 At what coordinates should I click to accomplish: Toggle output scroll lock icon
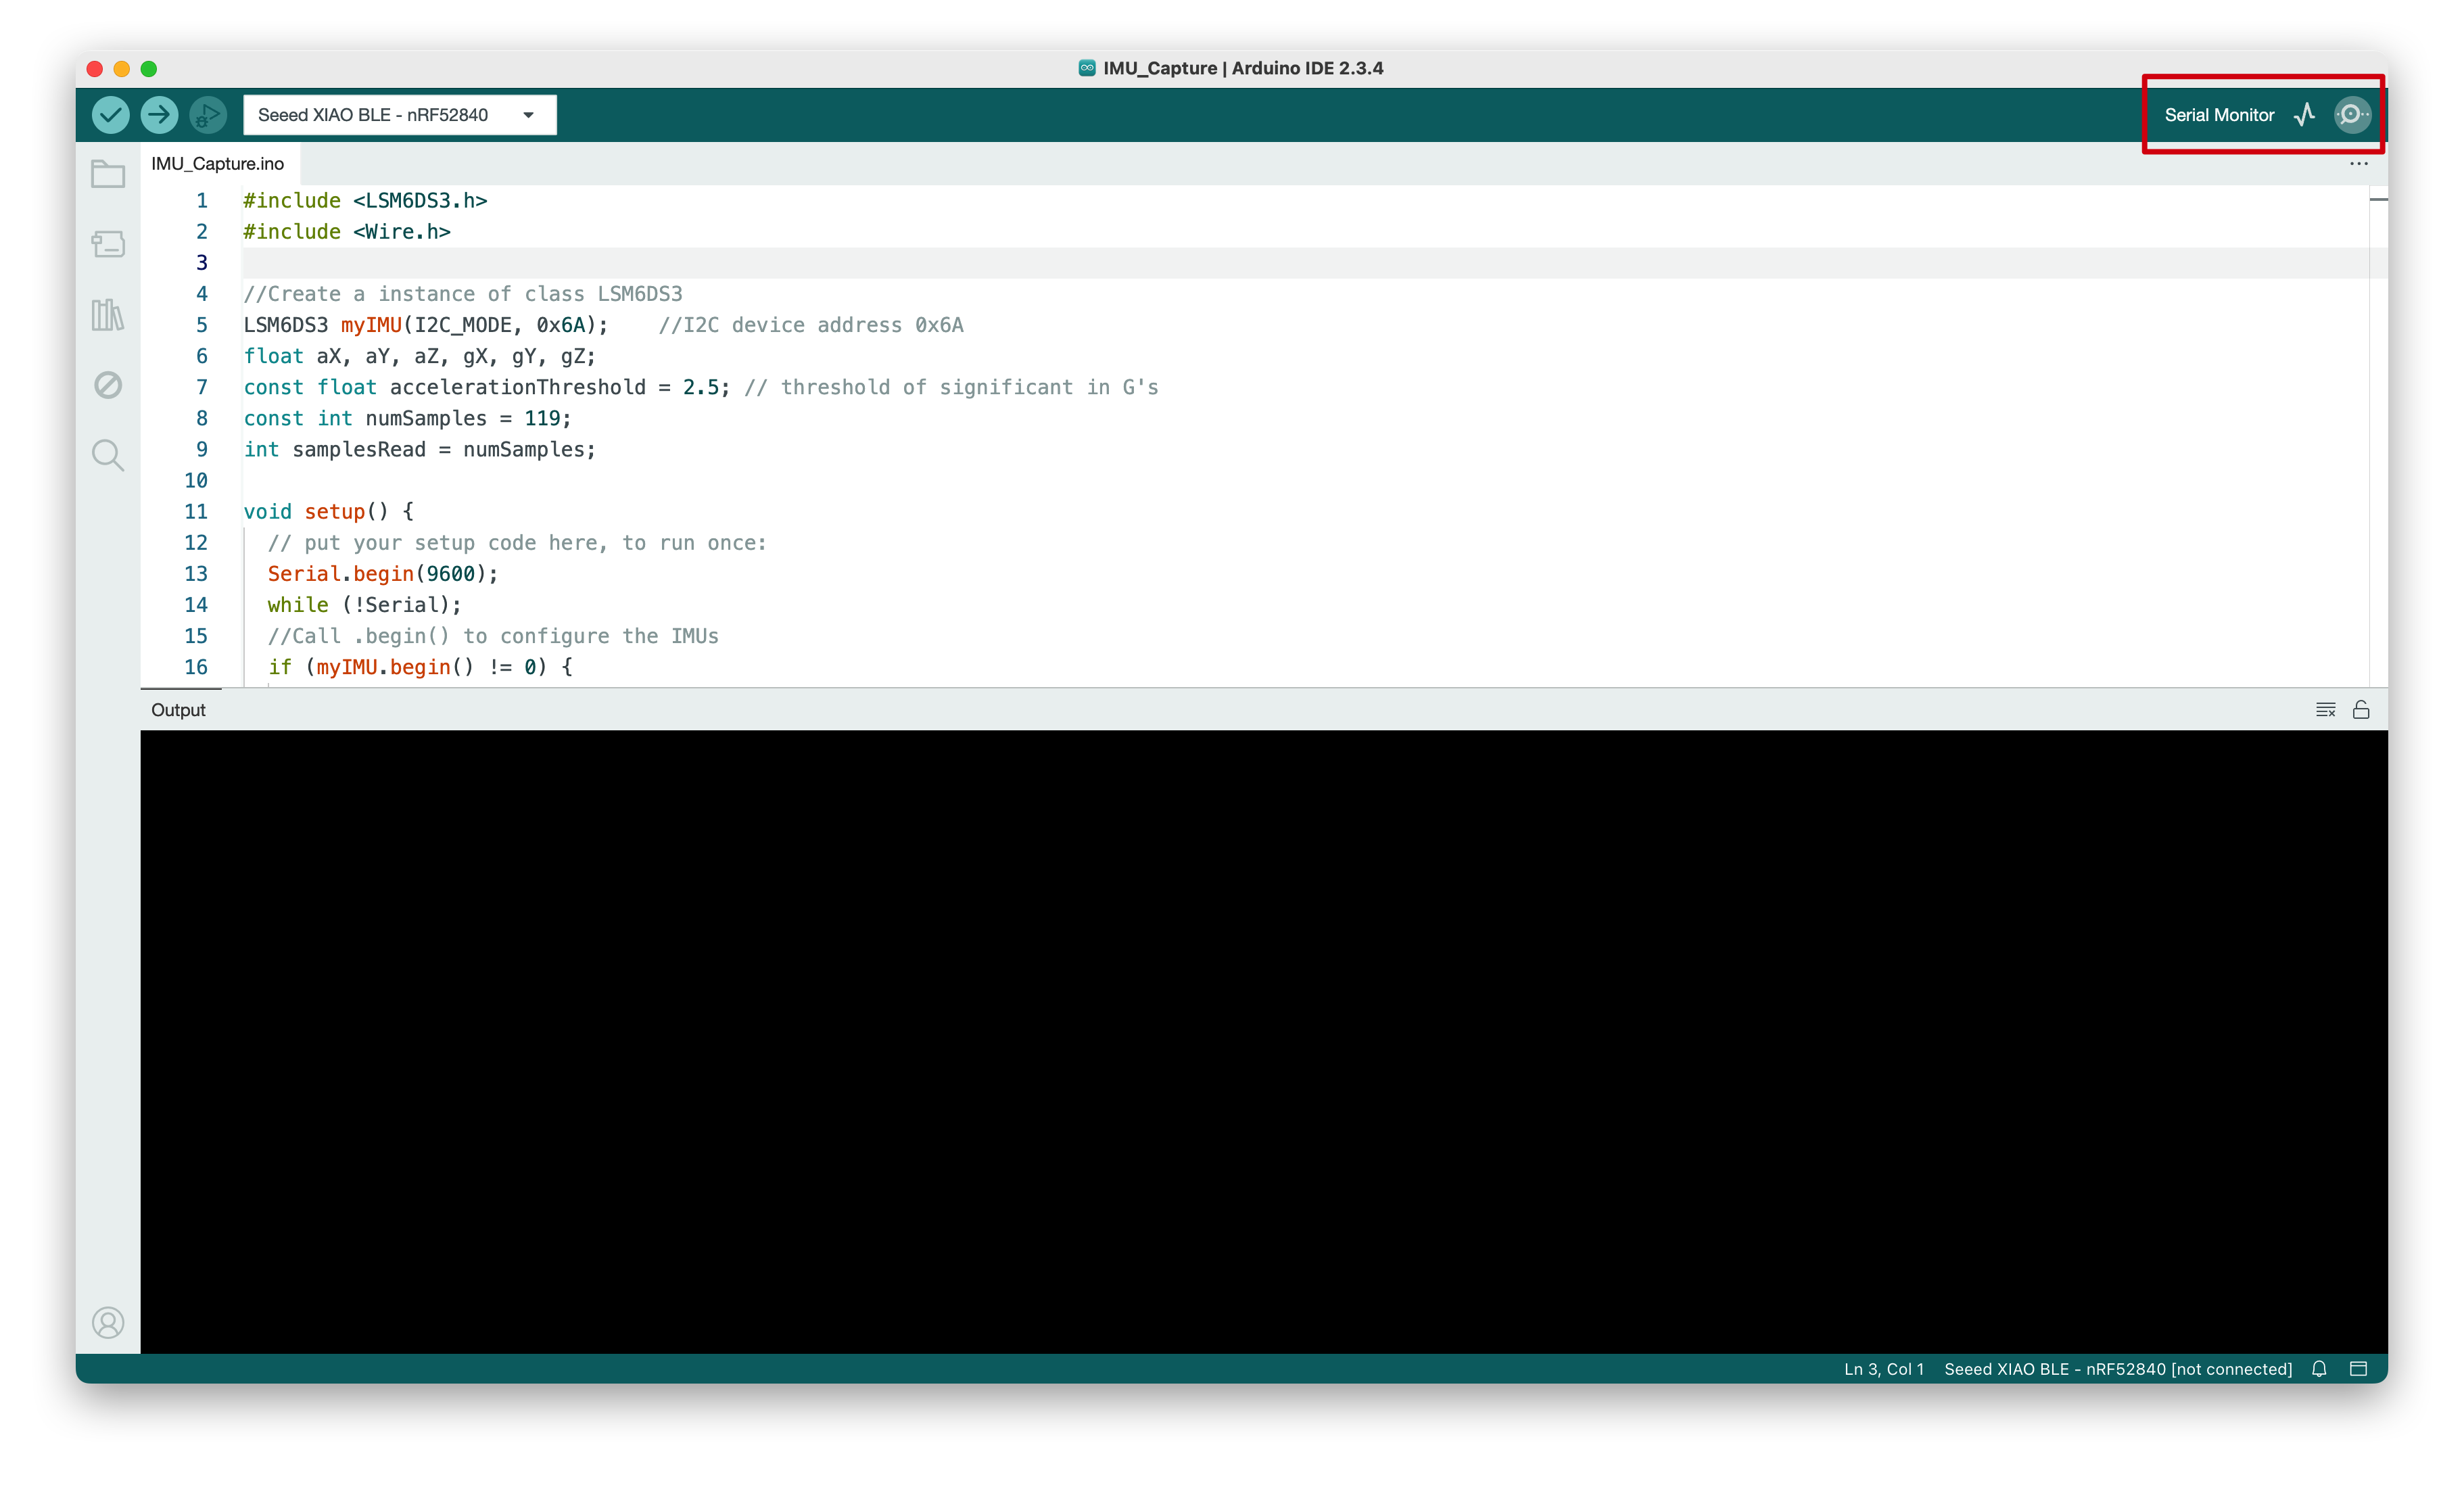click(x=2361, y=710)
